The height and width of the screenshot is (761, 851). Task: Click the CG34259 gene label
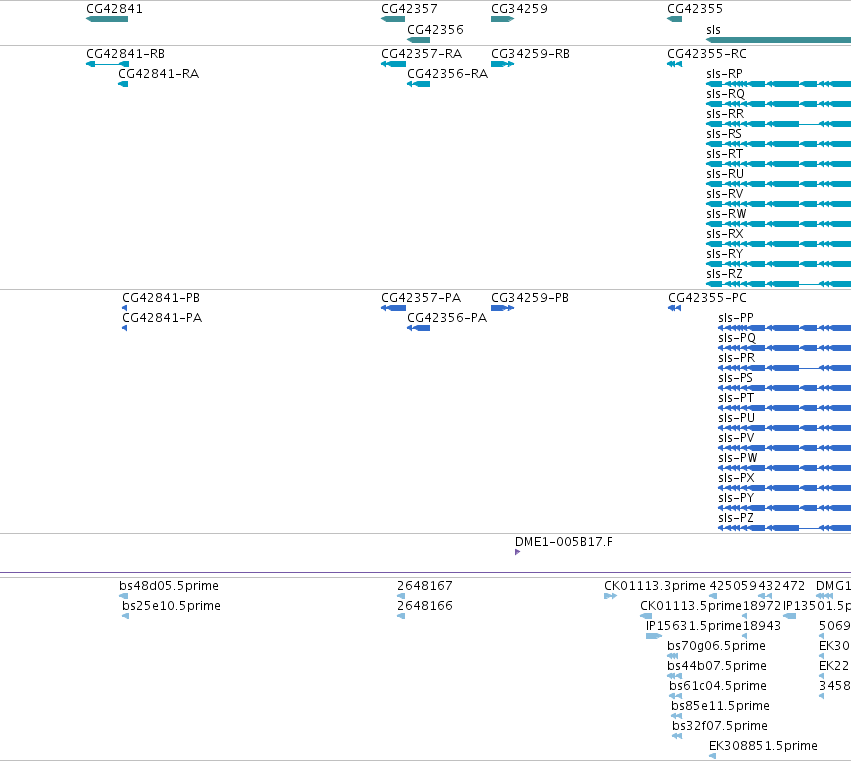(x=519, y=9)
